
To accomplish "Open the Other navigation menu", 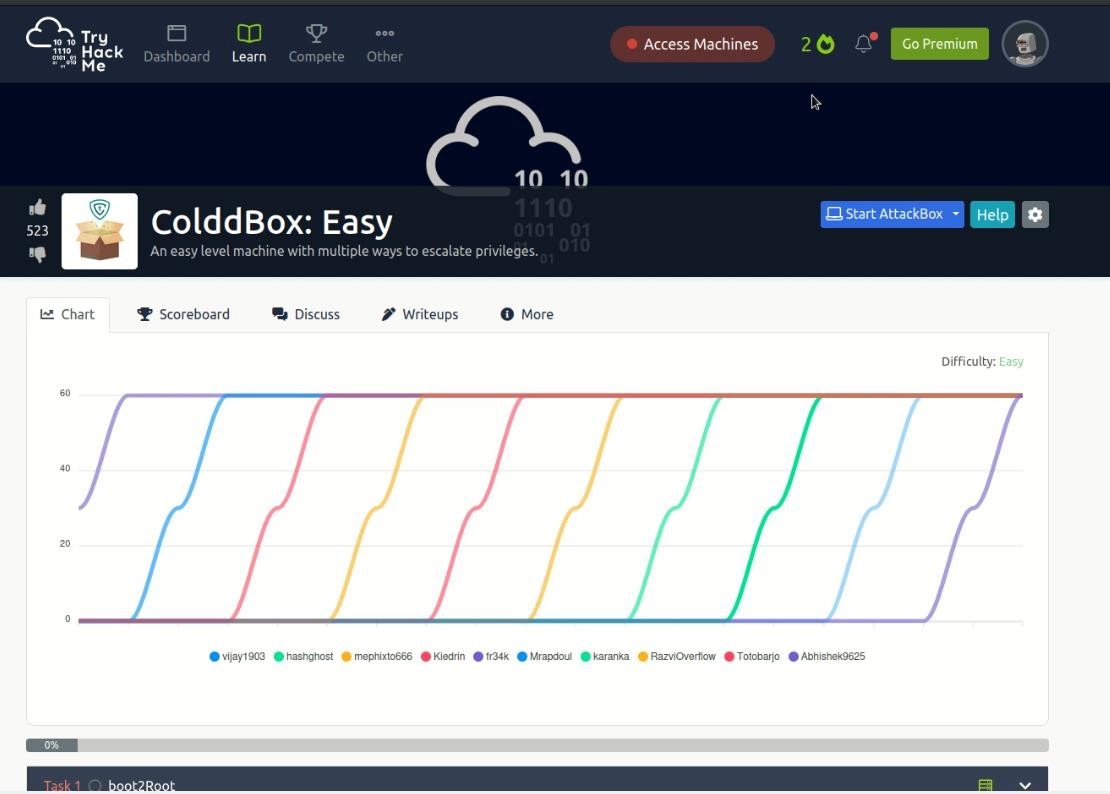I will click(384, 44).
